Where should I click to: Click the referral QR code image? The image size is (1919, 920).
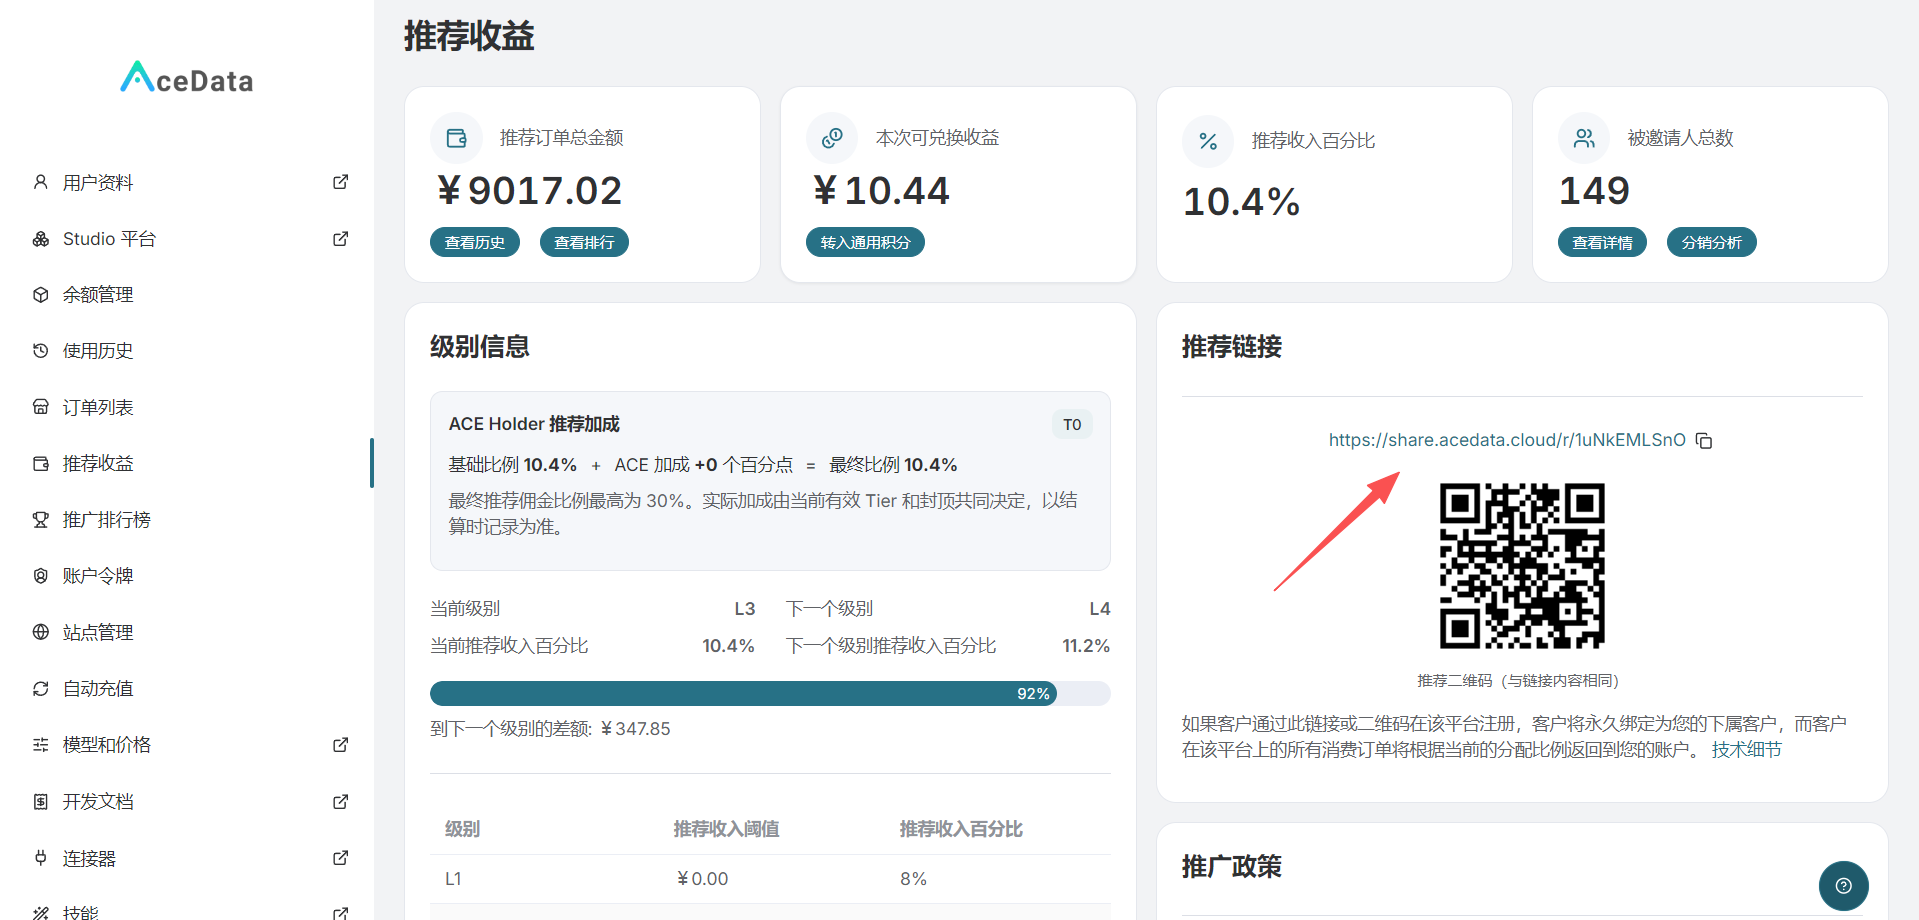point(1522,566)
